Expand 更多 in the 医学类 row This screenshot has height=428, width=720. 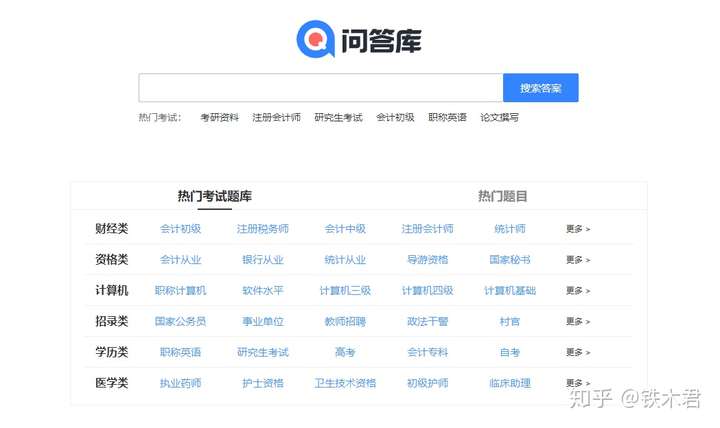(x=578, y=383)
